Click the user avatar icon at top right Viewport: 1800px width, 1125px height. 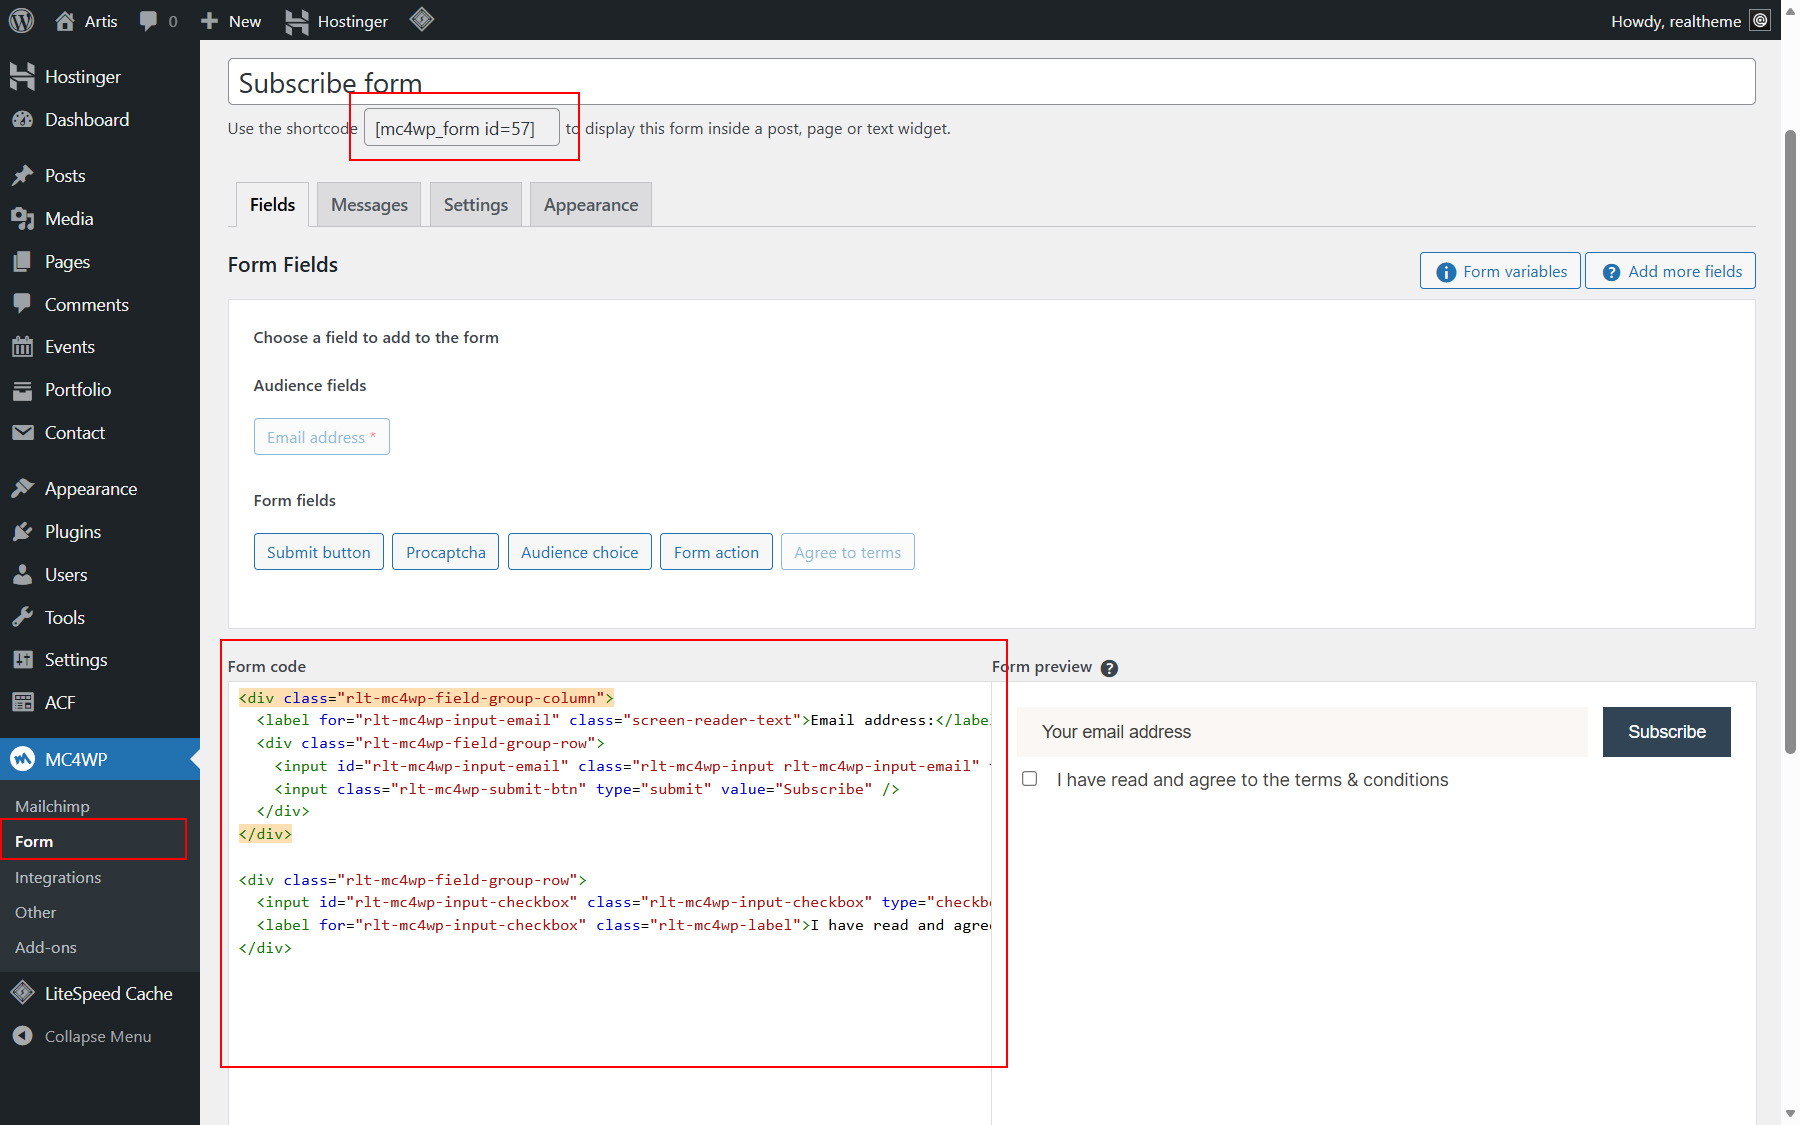pyautogui.click(x=1760, y=21)
